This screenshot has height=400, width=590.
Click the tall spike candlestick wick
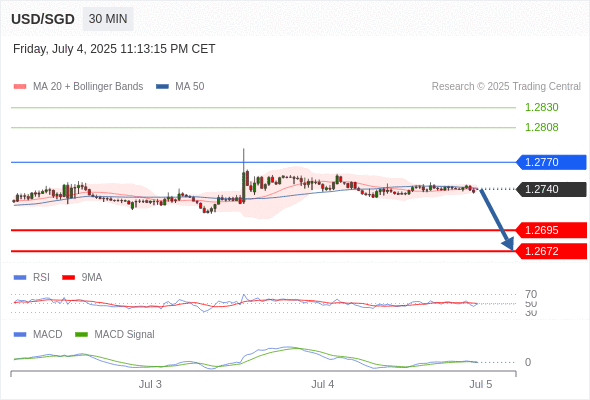tap(244, 160)
